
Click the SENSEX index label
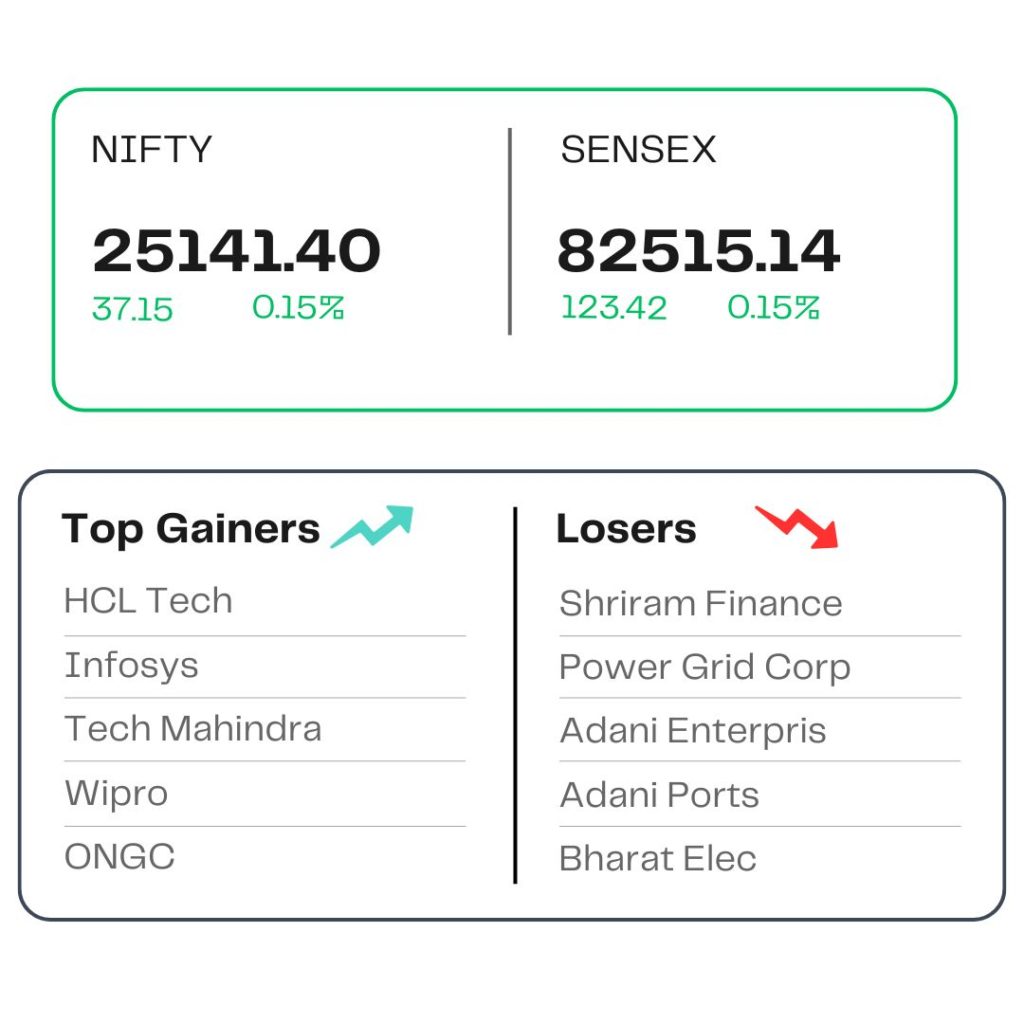coord(638,150)
